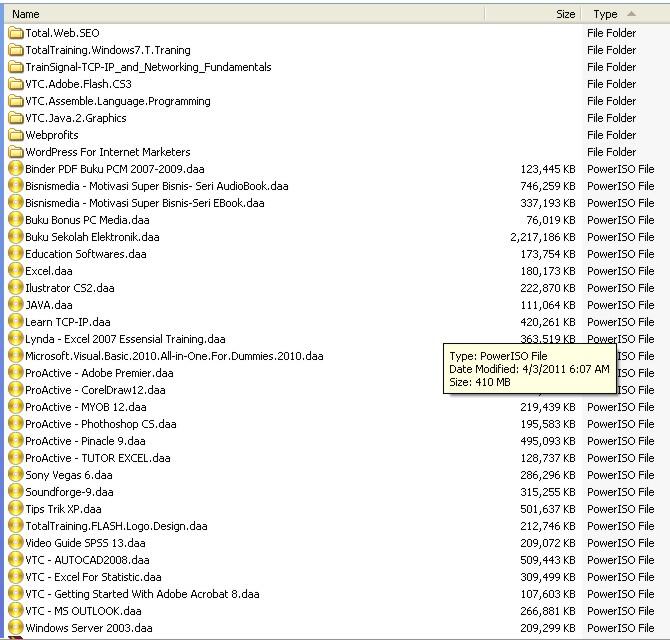
Task: Click the 107,603 KB size value
Action: click(x=548, y=594)
